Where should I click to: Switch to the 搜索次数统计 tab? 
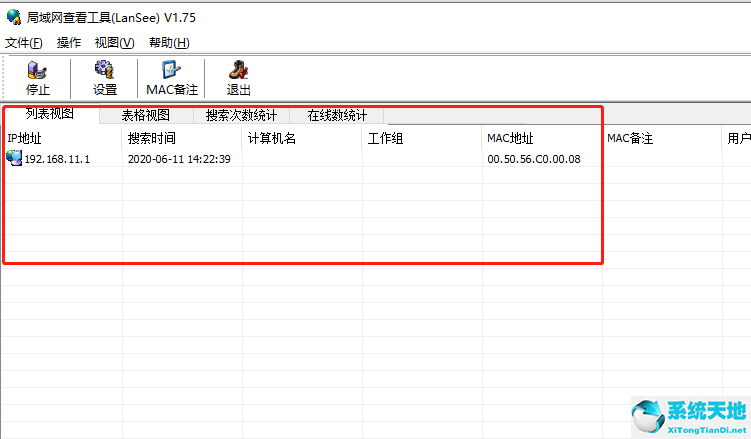coord(241,115)
